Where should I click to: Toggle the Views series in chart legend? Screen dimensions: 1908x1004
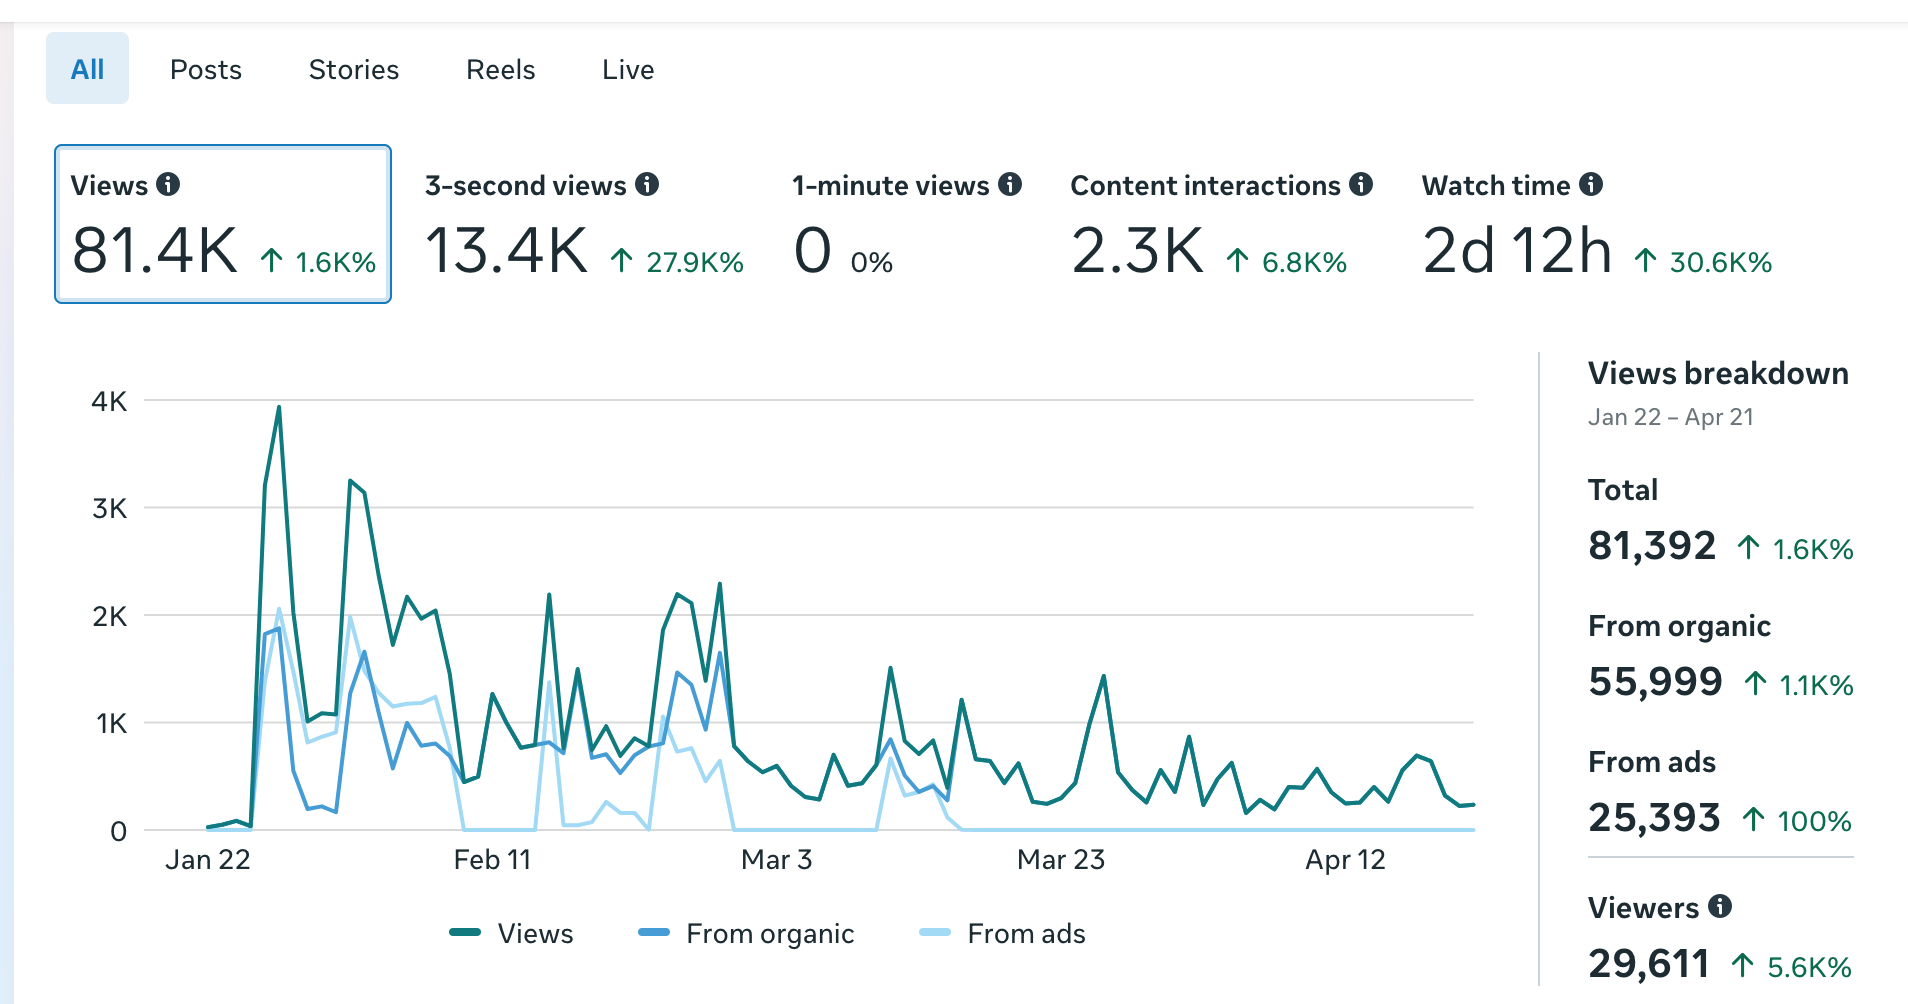tap(512, 933)
